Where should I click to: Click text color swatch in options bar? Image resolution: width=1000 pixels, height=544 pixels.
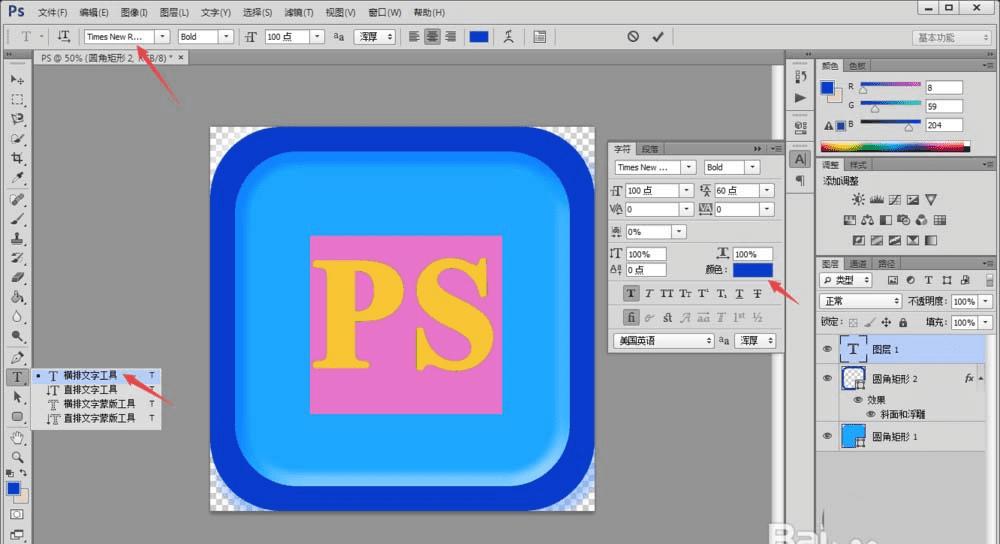(479, 36)
